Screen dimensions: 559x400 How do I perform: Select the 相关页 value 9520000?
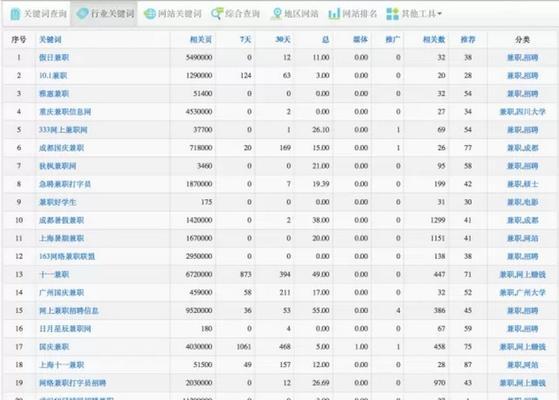pos(199,311)
